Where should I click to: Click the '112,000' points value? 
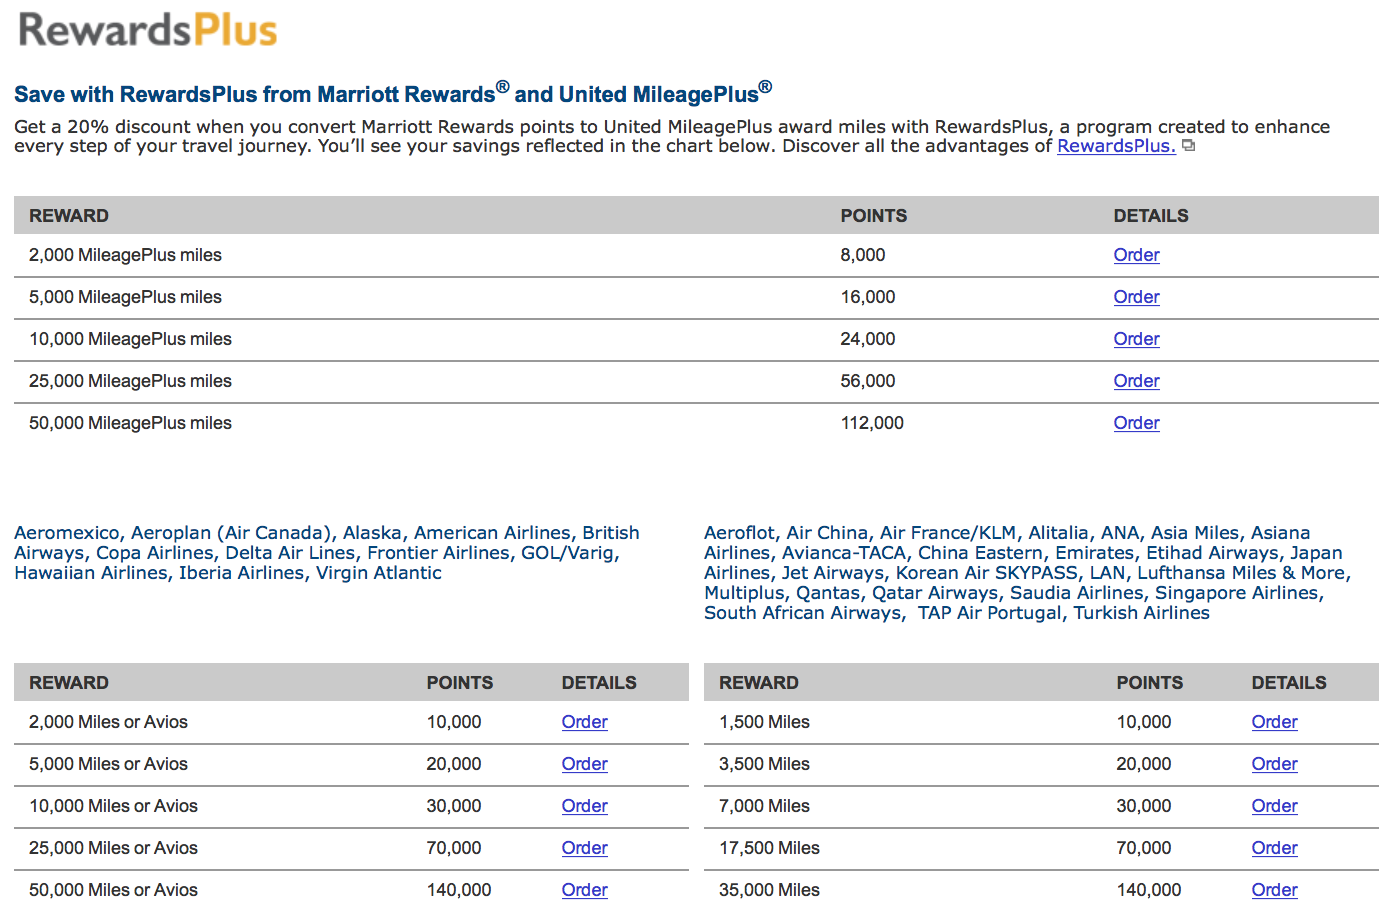[x=872, y=423]
